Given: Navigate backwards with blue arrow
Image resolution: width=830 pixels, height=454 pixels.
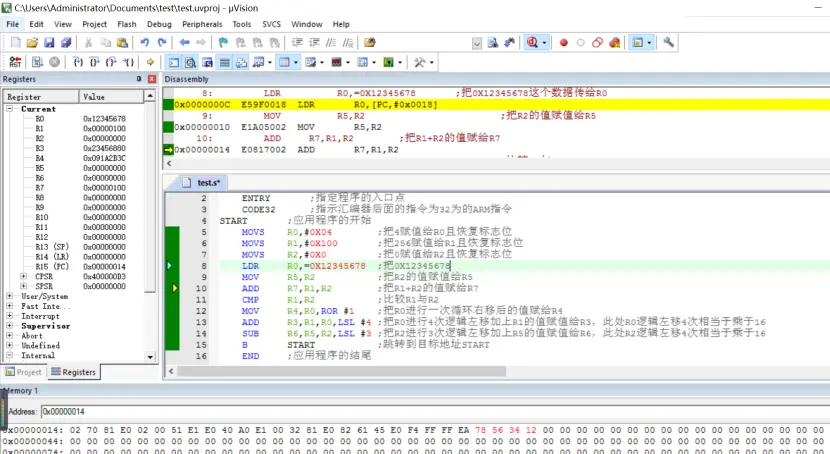Looking at the screenshot, I should pos(184,42).
